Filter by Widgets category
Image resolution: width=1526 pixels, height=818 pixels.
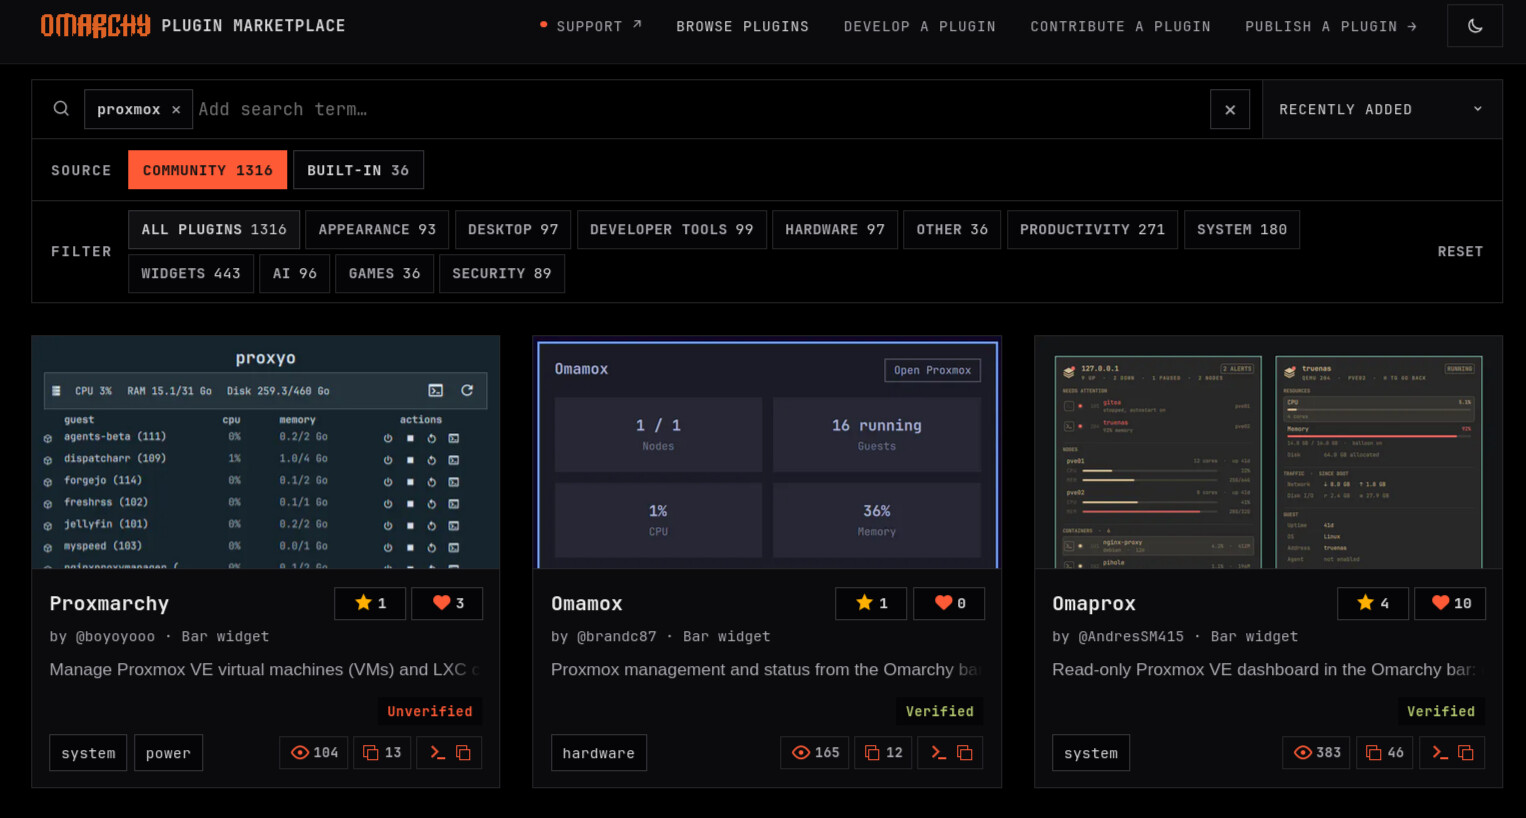[x=191, y=273]
